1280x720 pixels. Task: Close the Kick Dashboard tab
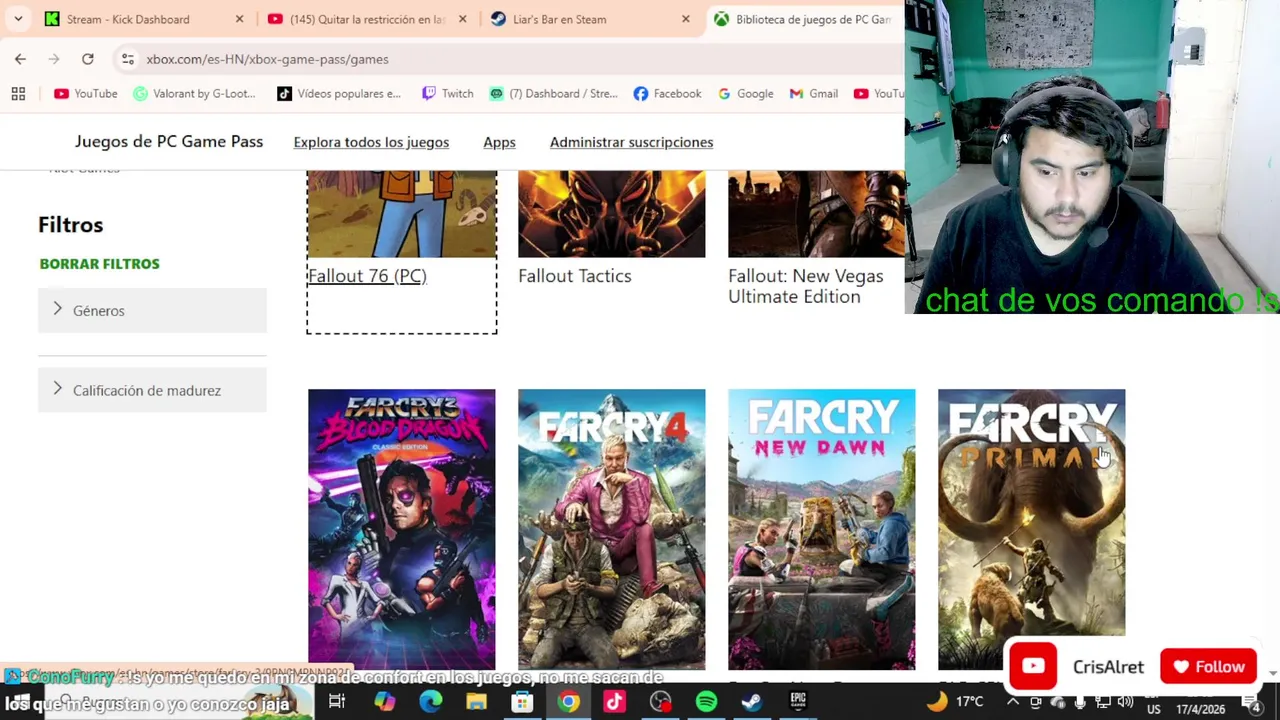tap(239, 19)
